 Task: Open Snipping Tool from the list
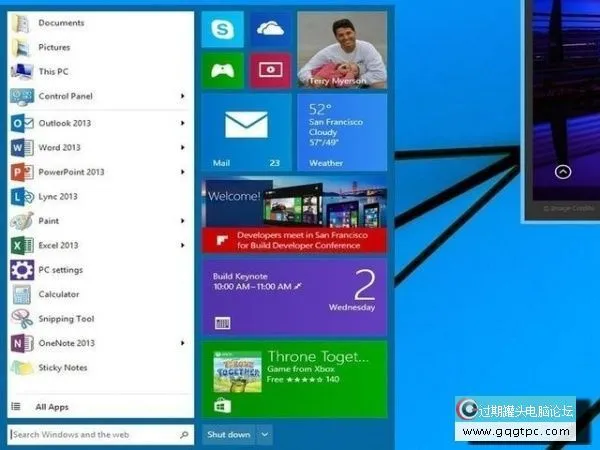pos(65,319)
